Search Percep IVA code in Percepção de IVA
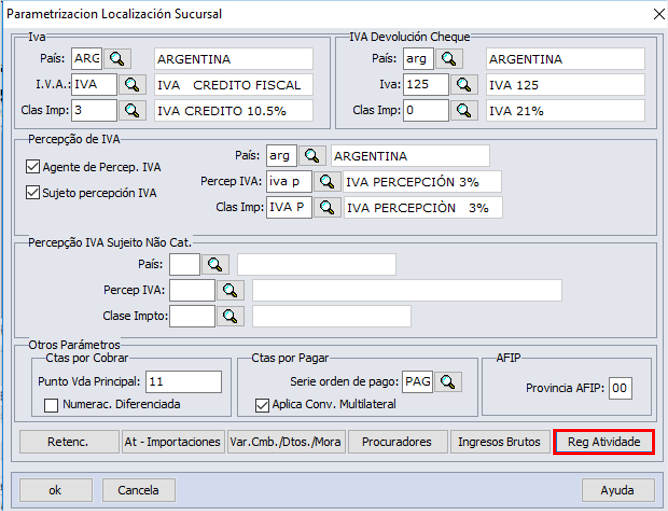This screenshot has width=668, height=511. tap(327, 182)
